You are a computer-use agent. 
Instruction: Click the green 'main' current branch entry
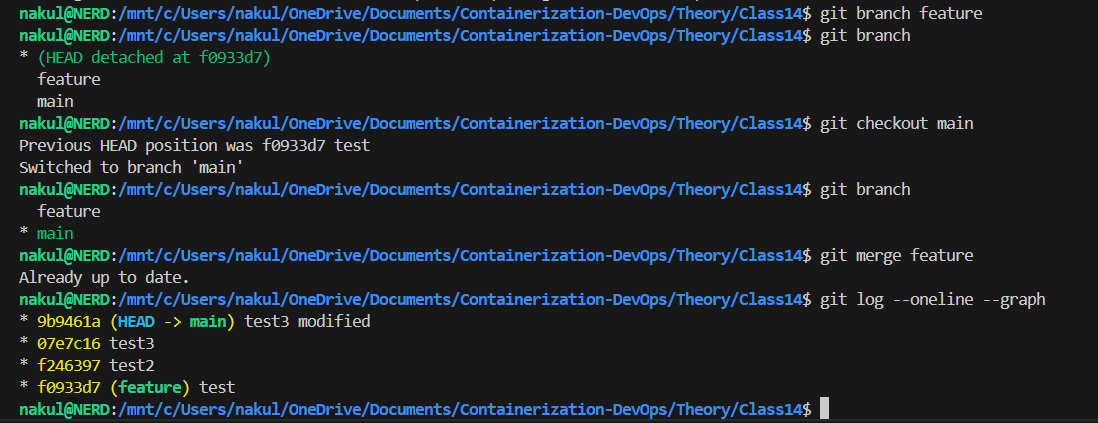pyautogui.click(x=55, y=234)
